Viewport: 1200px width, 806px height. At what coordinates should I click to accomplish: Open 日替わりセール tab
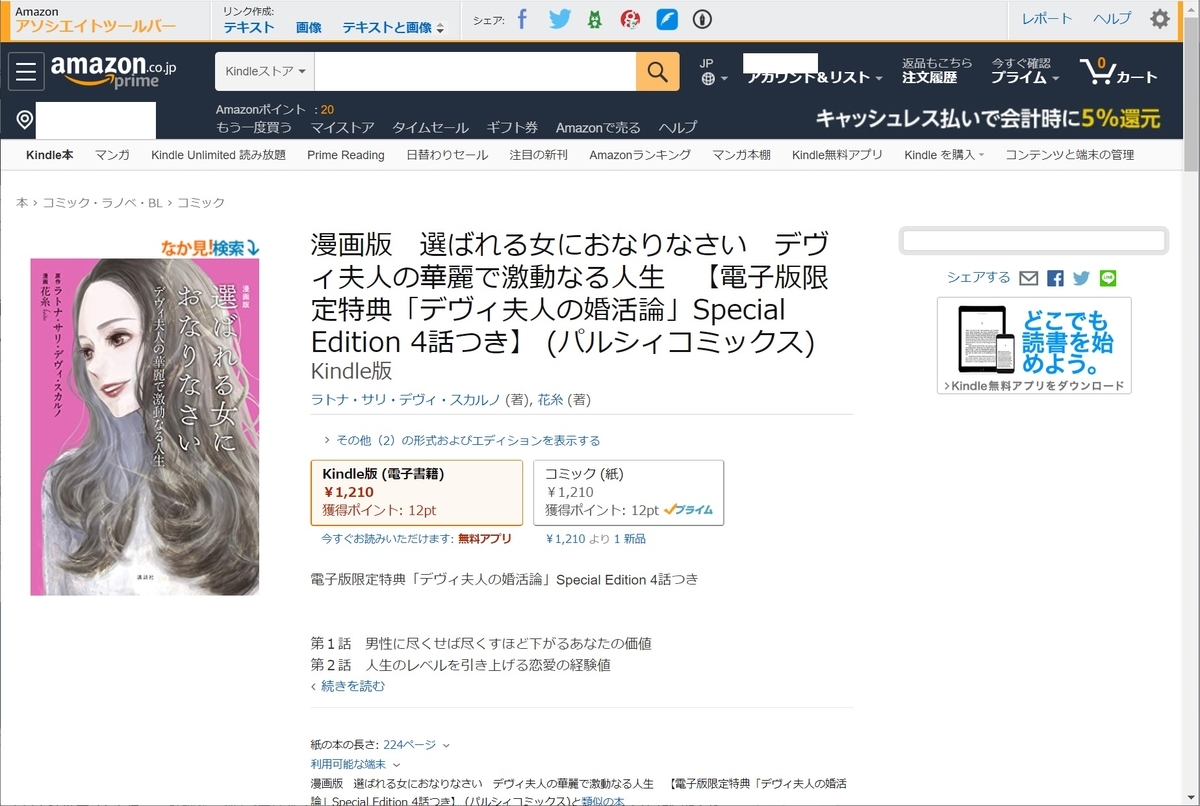[x=447, y=155]
